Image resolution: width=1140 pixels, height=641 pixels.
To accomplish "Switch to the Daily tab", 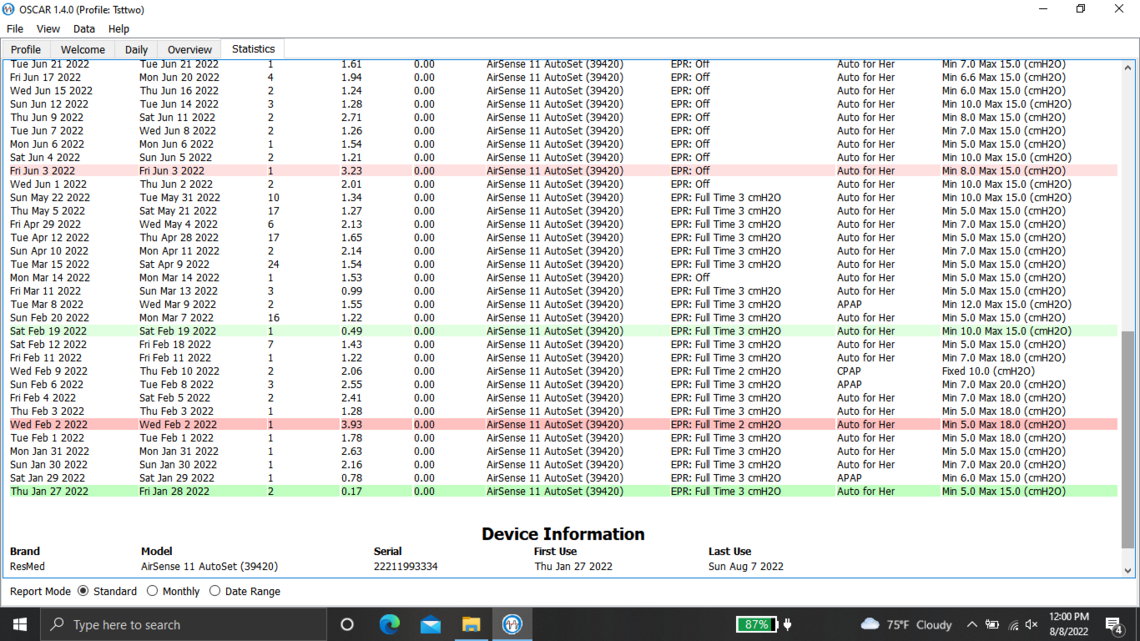I will [136, 49].
